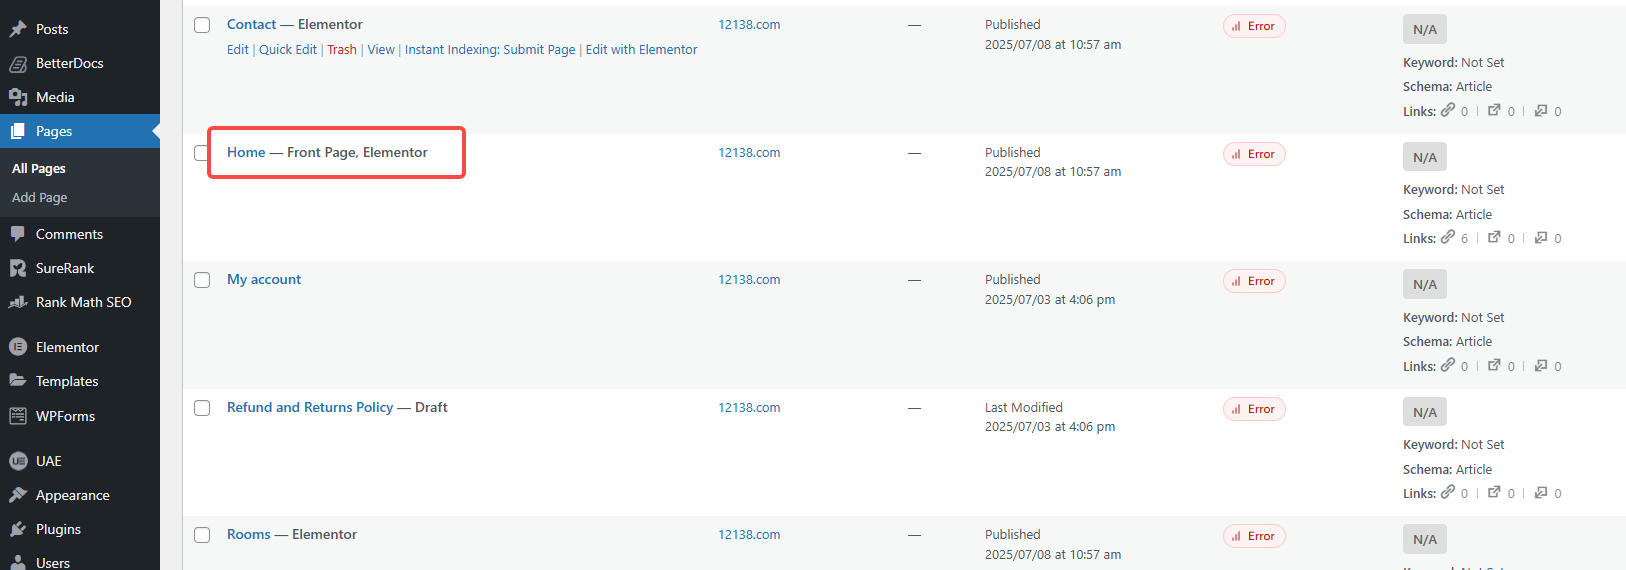Image resolution: width=1626 pixels, height=570 pixels.
Task: Tick the My account page checkbox
Action: tap(202, 280)
